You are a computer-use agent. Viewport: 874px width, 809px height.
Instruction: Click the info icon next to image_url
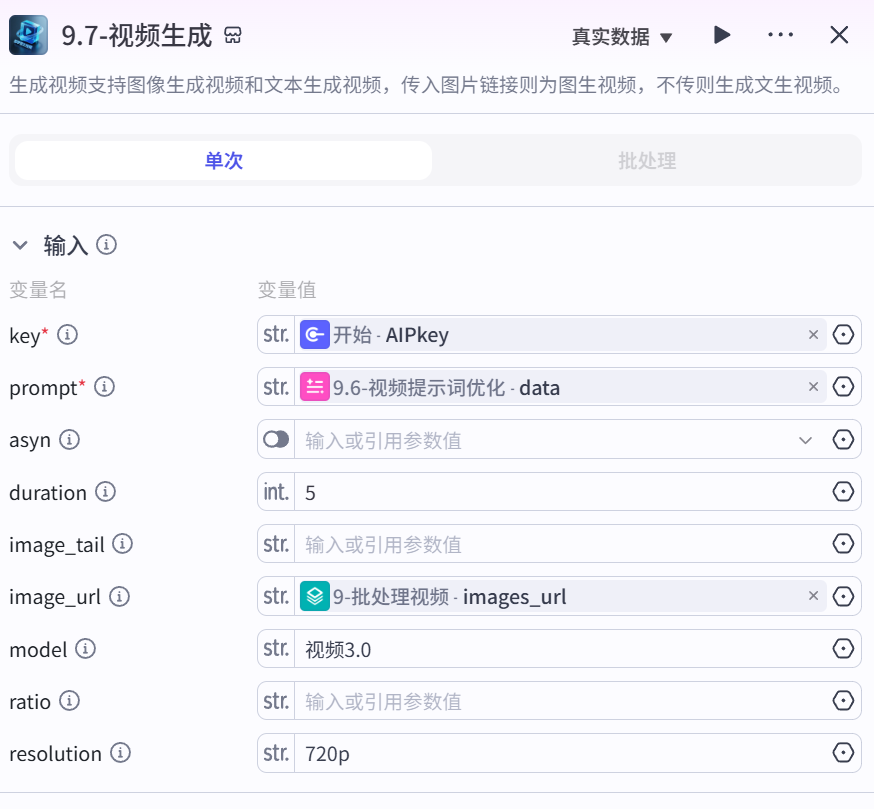(x=119, y=597)
